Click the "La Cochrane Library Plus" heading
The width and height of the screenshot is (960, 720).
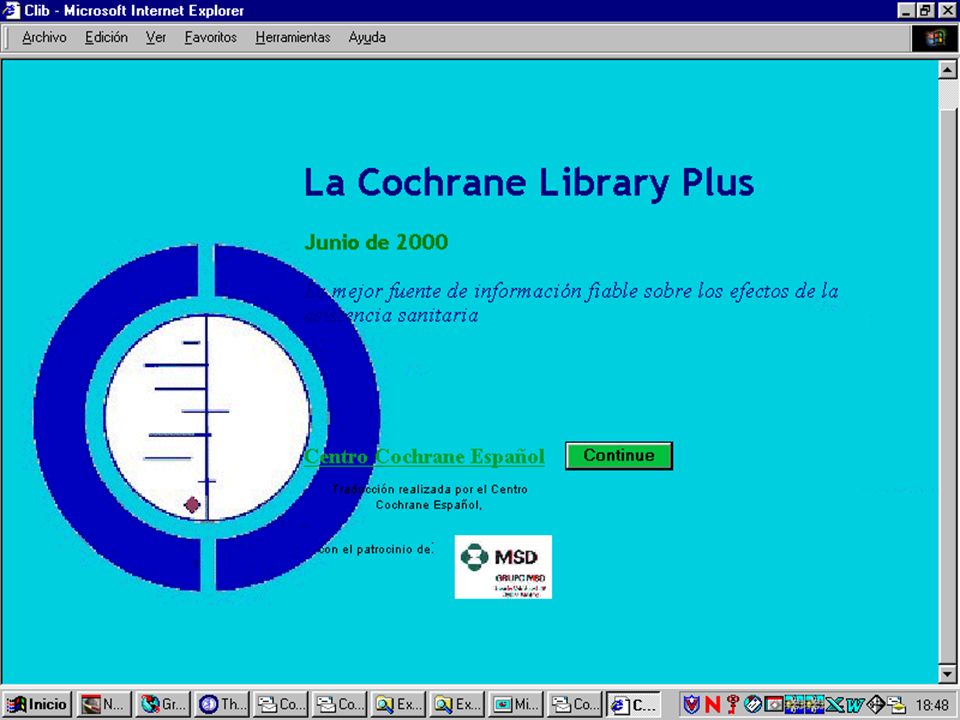click(x=529, y=182)
